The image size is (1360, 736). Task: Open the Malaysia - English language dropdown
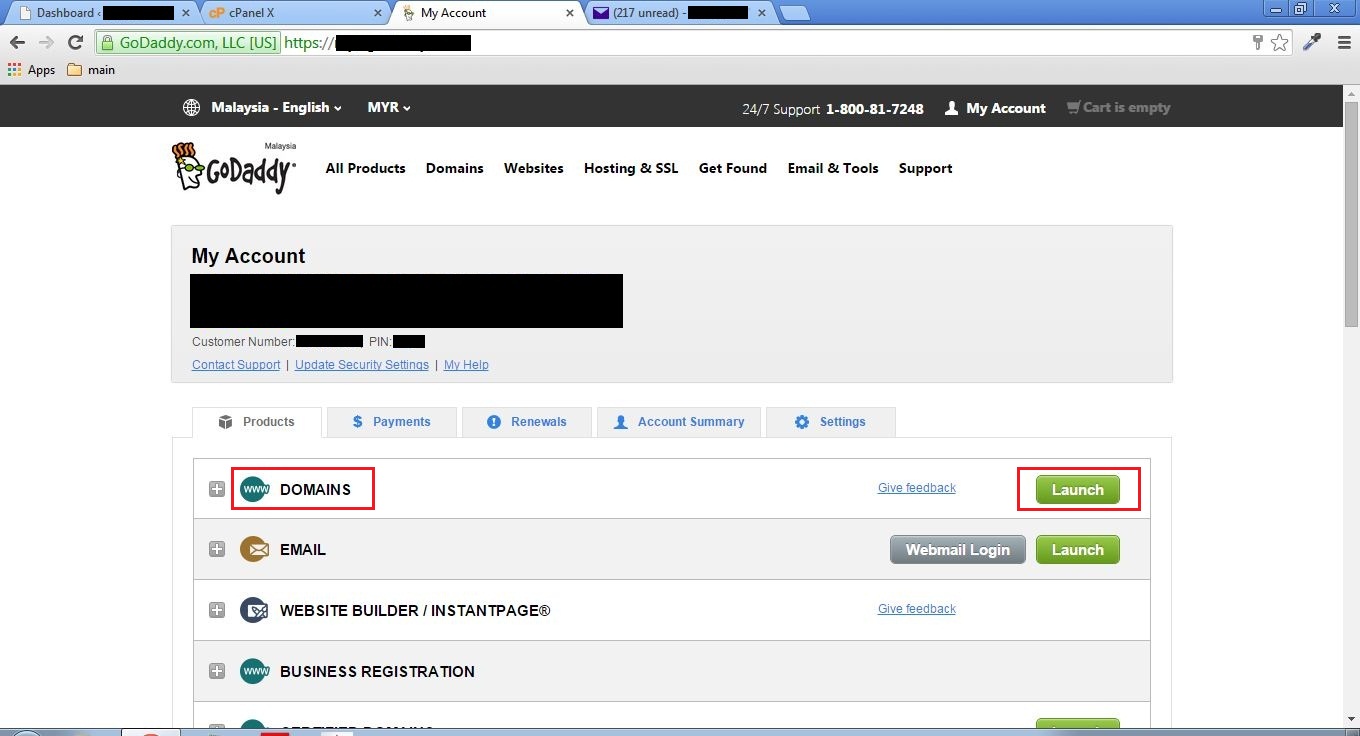point(276,107)
